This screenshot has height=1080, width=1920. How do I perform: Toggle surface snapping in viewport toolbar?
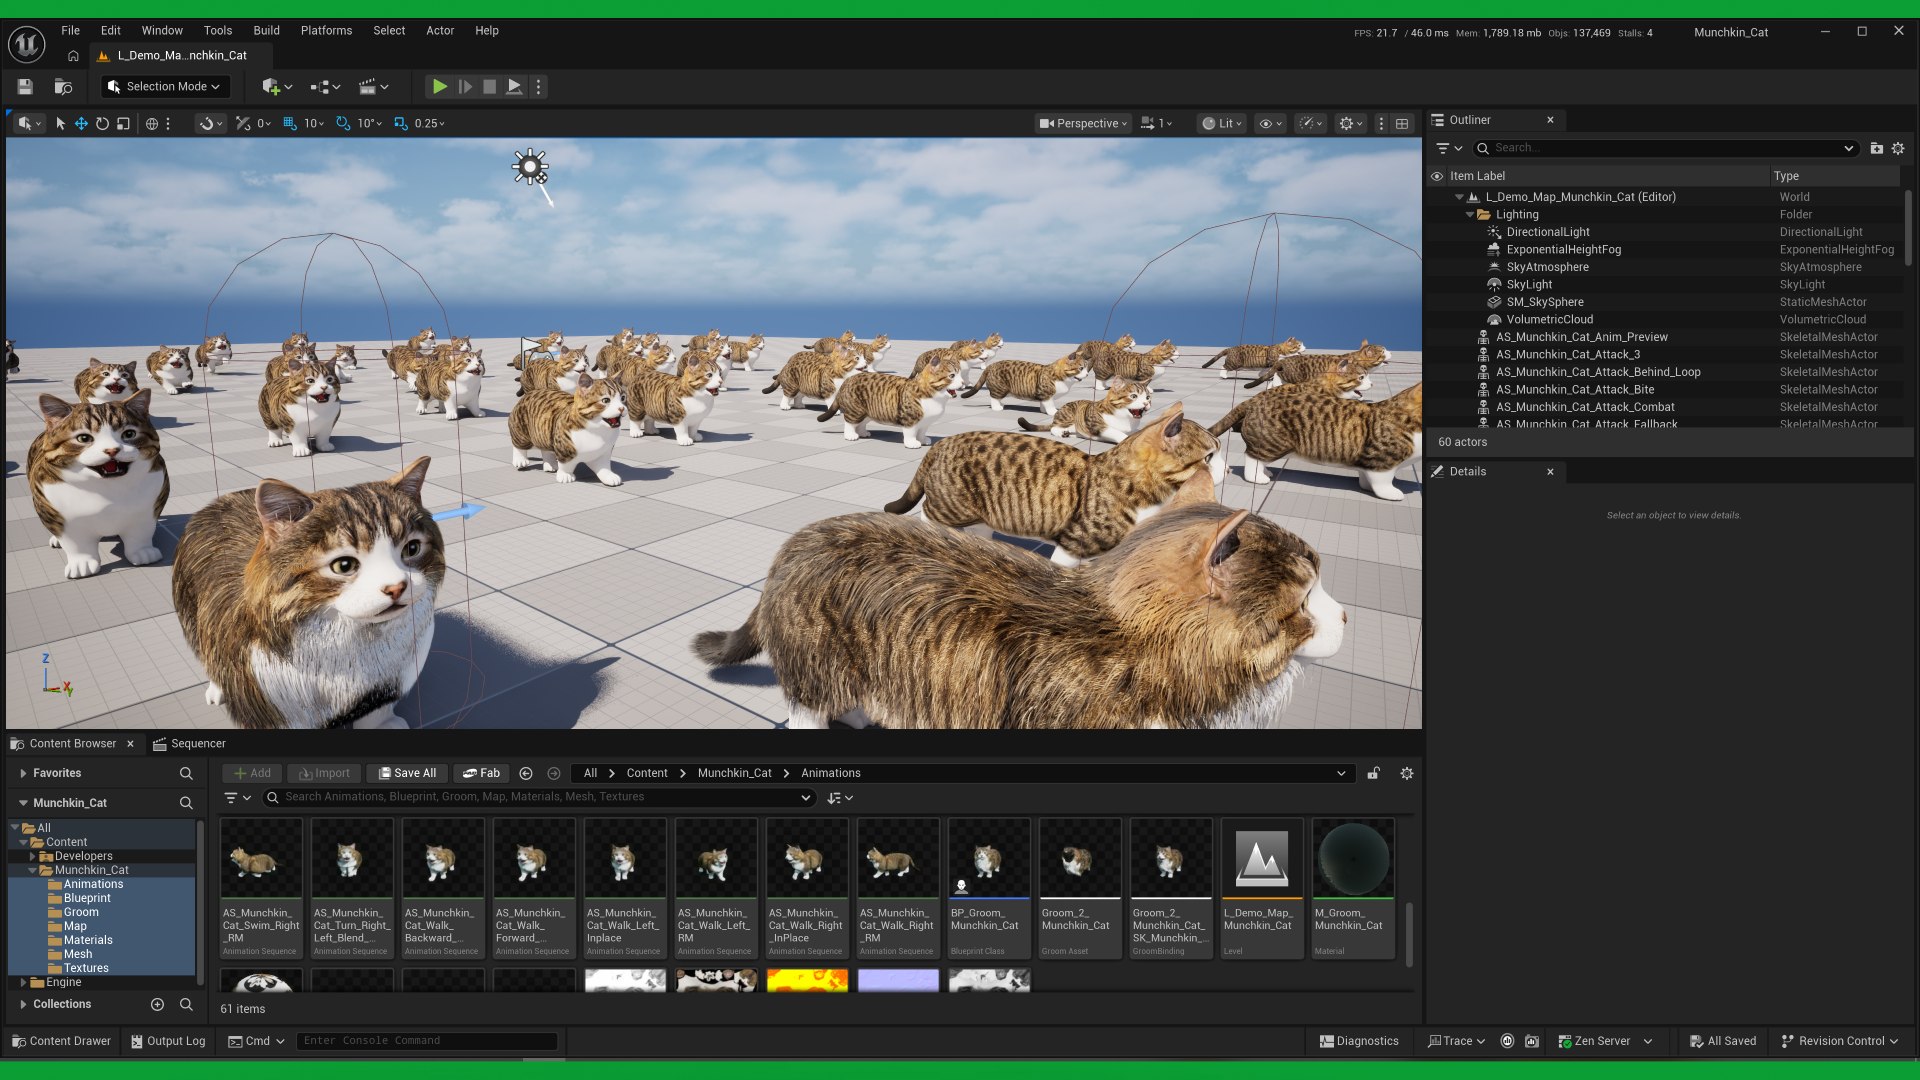click(243, 123)
